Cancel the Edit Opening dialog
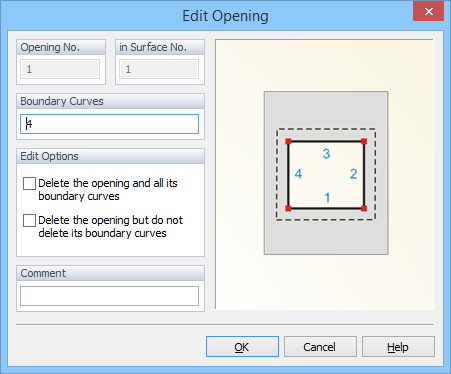This screenshot has width=451, height=374. click(320, 347)
